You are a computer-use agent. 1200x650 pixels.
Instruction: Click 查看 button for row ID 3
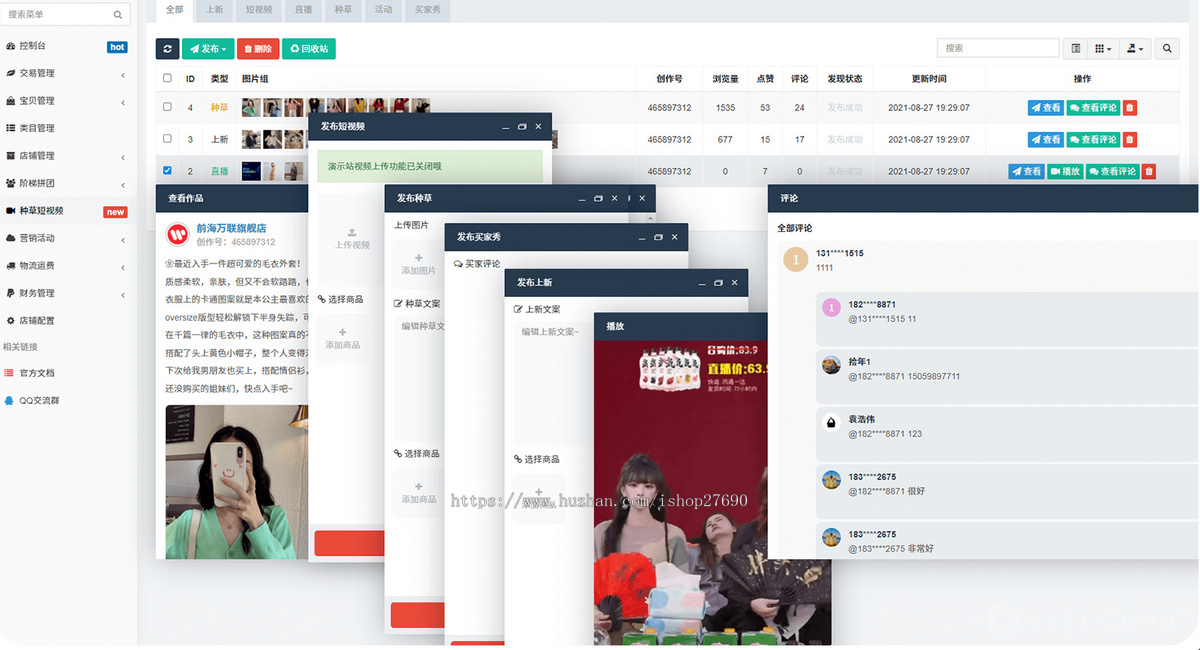pyautogui.click(x=1046, y=139)
